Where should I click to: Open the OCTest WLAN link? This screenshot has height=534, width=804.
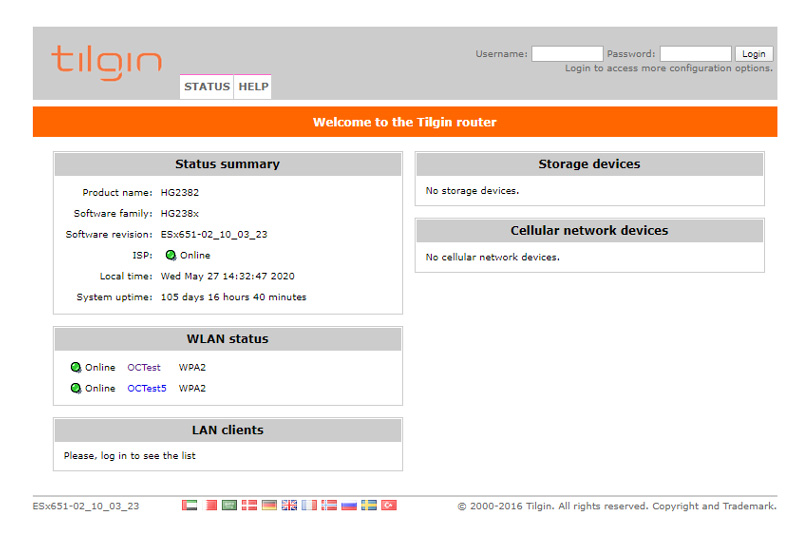point(144,367)
